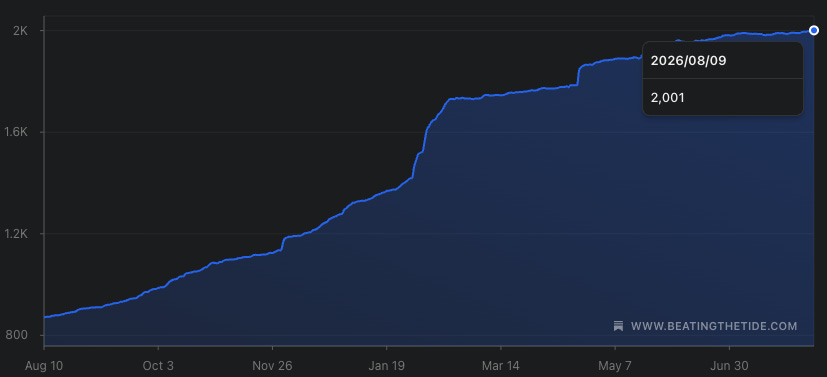The width and height of the screenshot is (827, 377).
Task: Click the Mar 14 x-axis label
Action: click(501, 365)
